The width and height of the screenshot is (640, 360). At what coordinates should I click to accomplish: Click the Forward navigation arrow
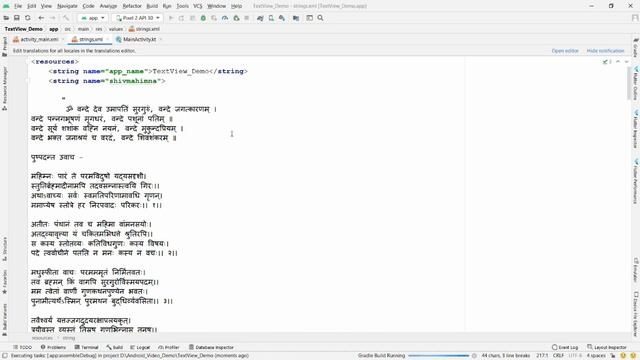pos(53,18)
